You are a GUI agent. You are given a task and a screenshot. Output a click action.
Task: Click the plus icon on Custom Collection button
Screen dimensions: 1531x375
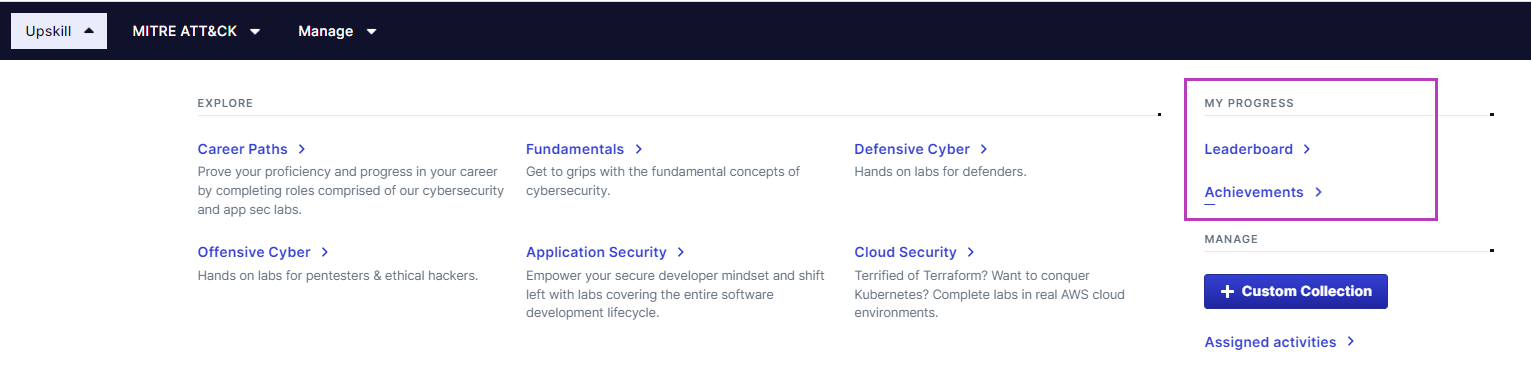[x=1227, y=291]
